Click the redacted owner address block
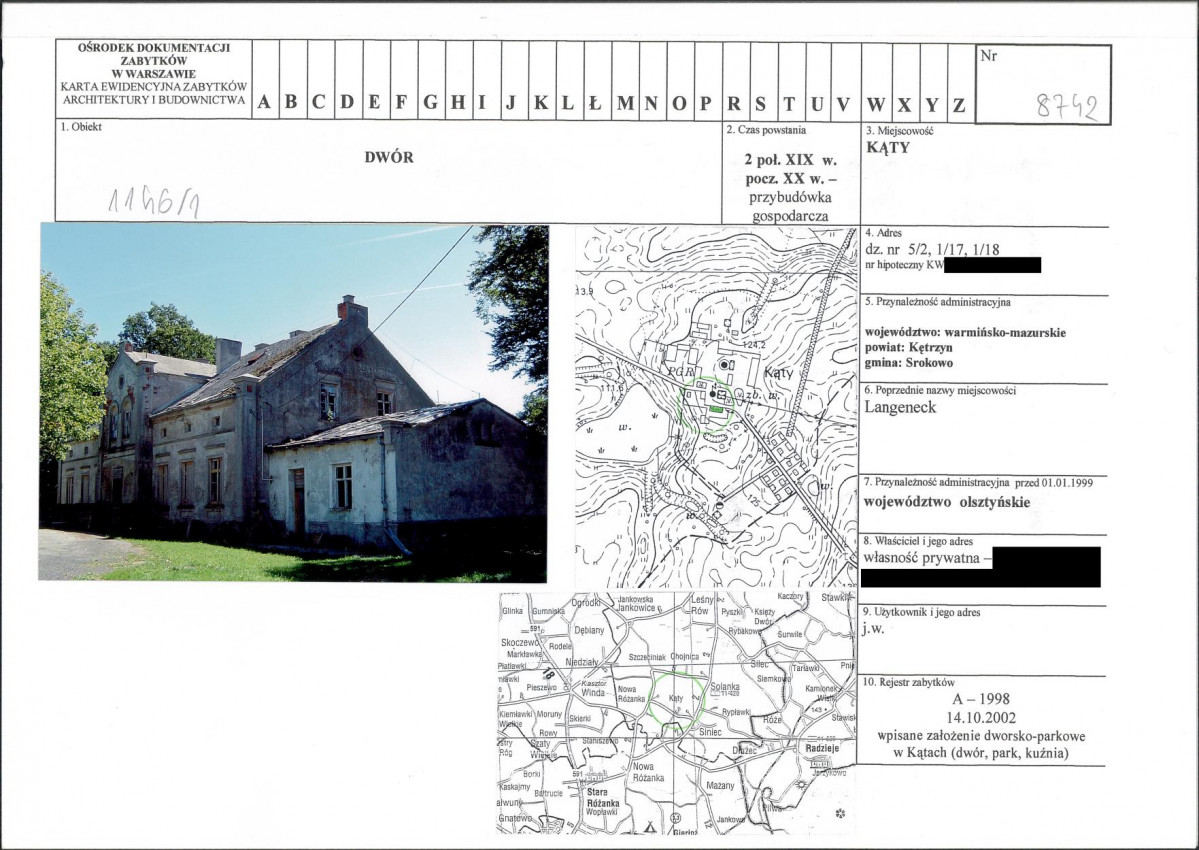 pos(981,567)
